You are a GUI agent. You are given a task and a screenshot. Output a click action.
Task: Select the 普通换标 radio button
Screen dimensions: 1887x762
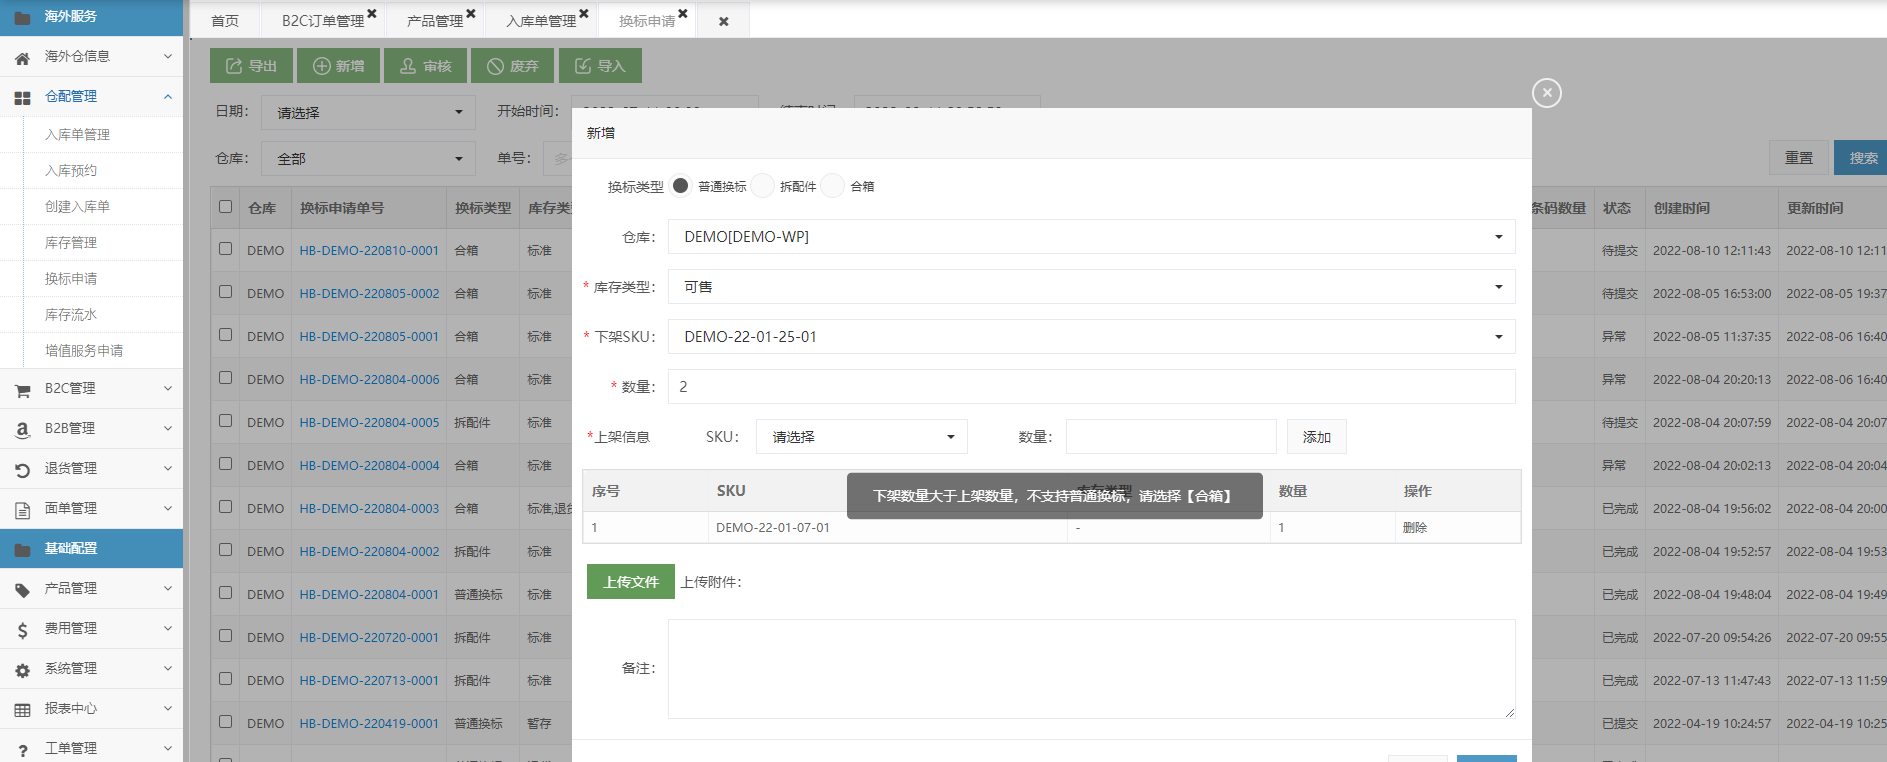pos(681,186)
